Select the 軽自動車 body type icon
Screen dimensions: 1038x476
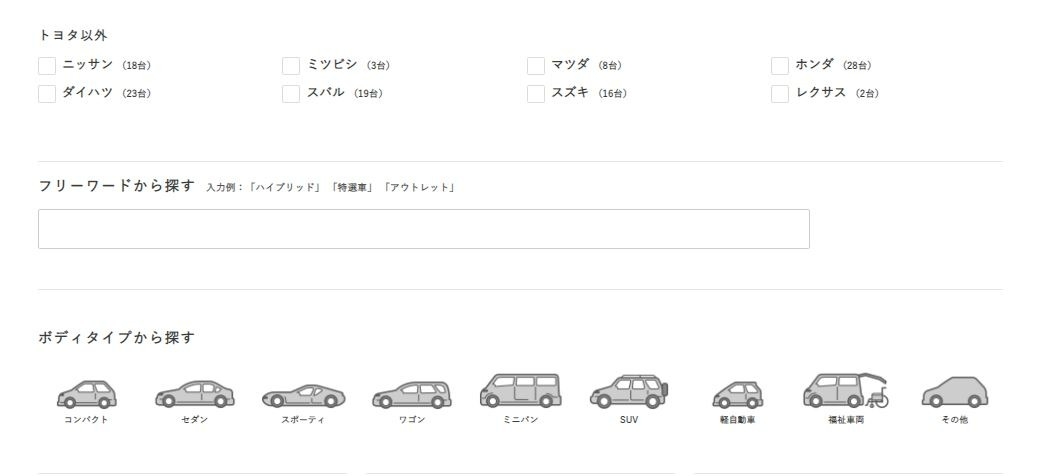point(737,395)
